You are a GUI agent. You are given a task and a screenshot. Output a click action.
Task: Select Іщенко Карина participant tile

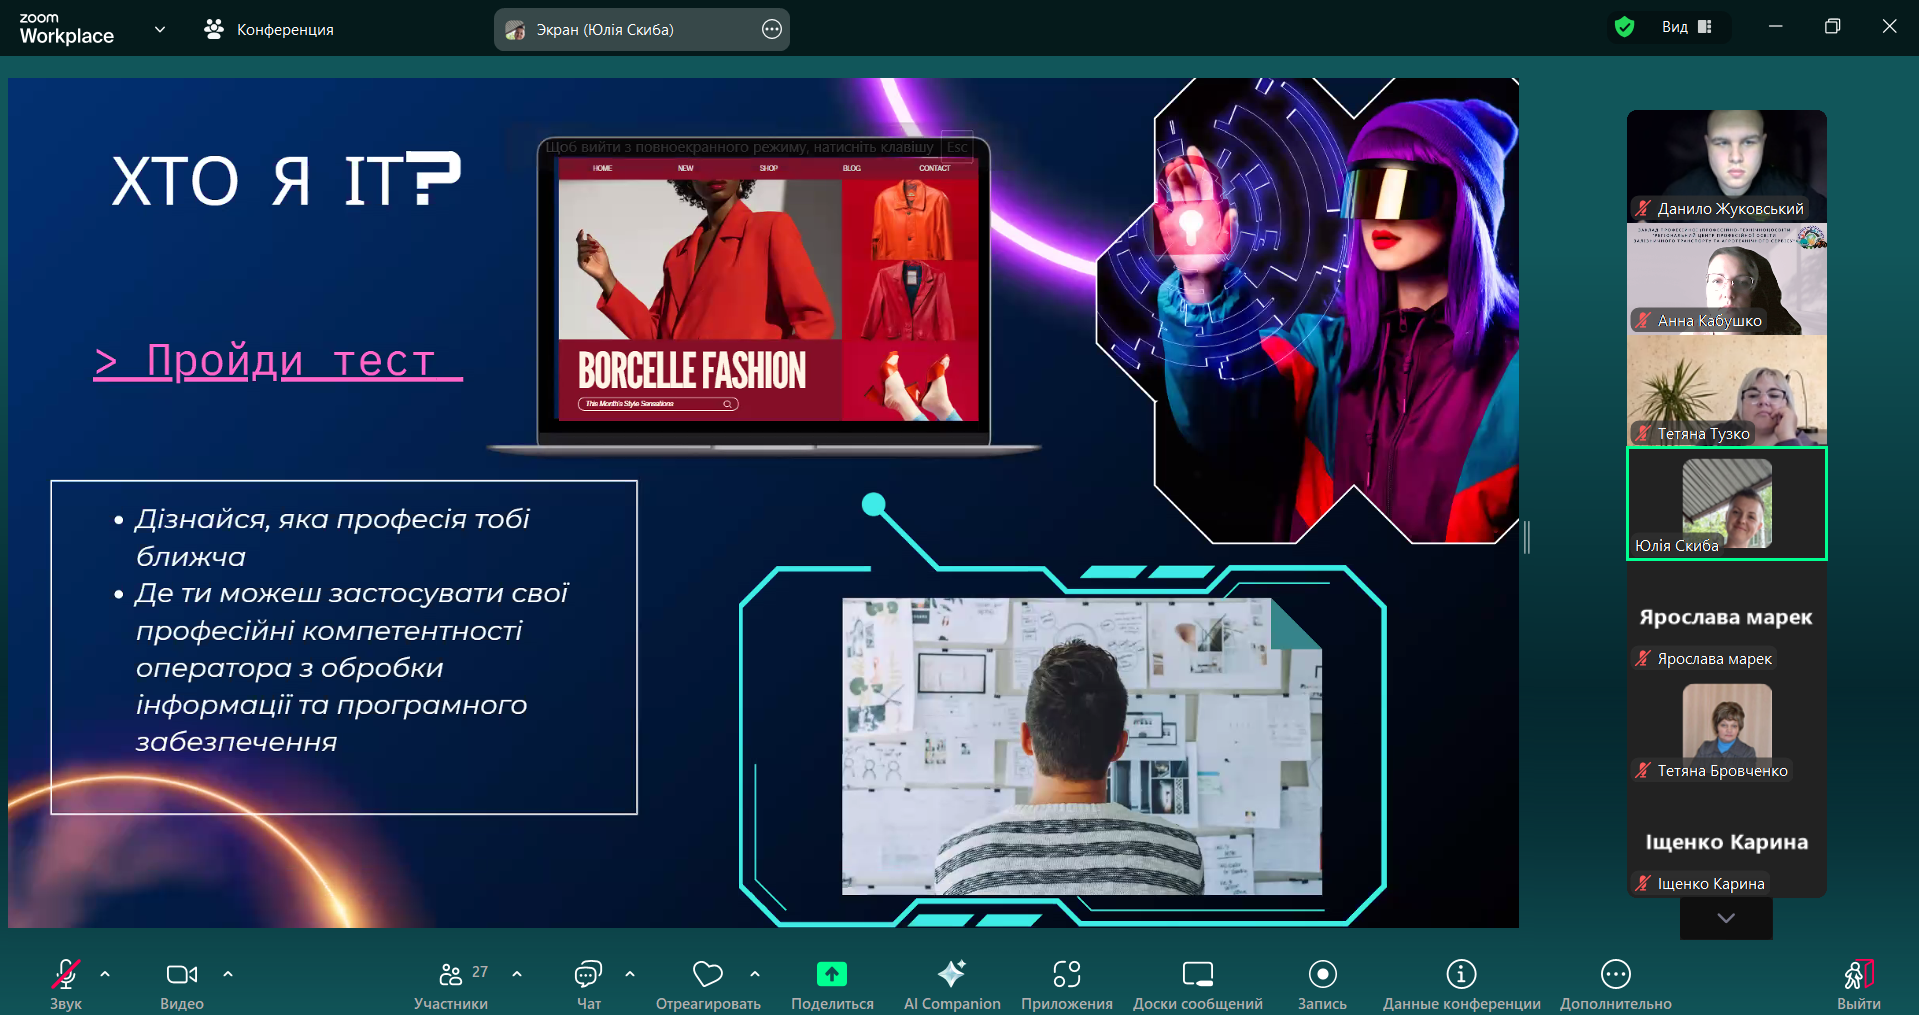pos(1727,841)
